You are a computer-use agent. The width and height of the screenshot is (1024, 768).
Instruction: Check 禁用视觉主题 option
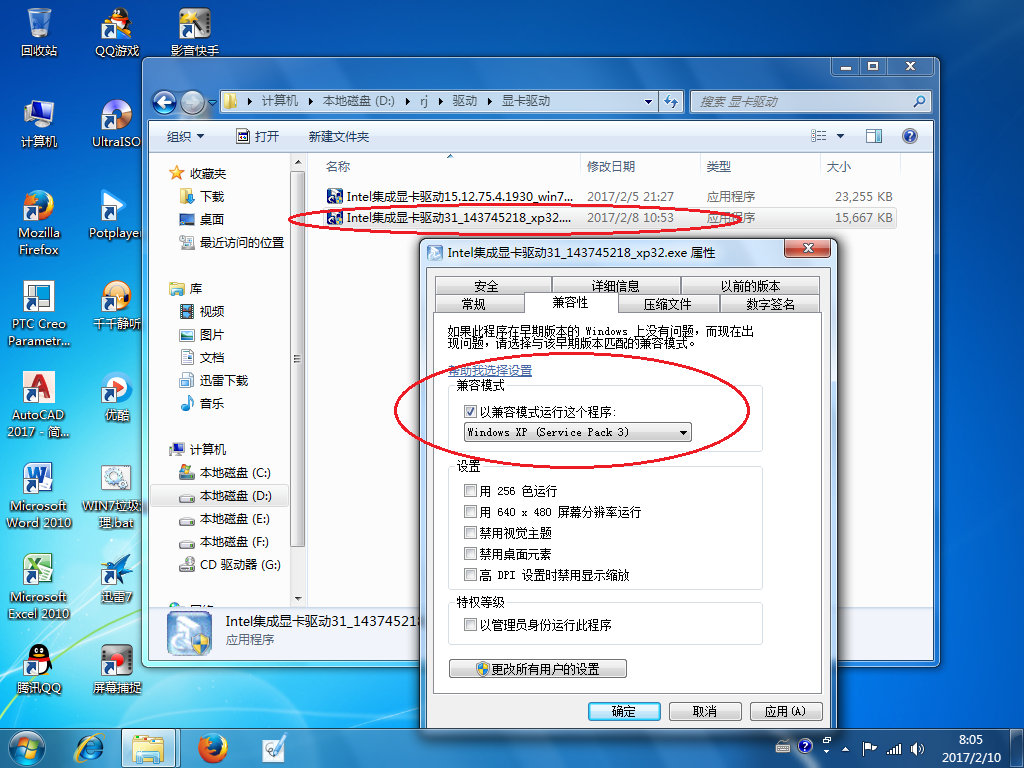470,532
